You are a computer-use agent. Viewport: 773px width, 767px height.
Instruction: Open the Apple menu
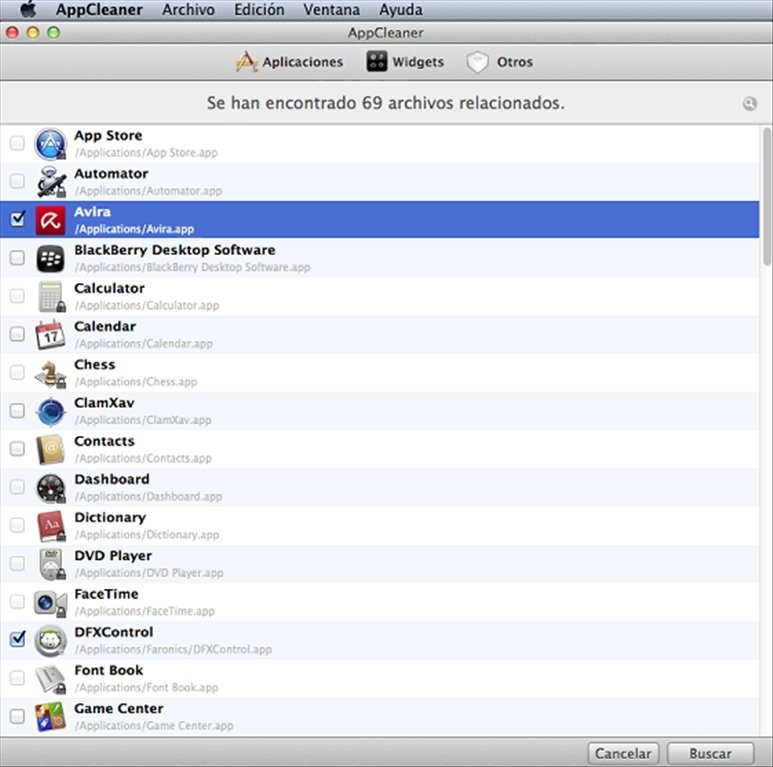click(29, 9)
